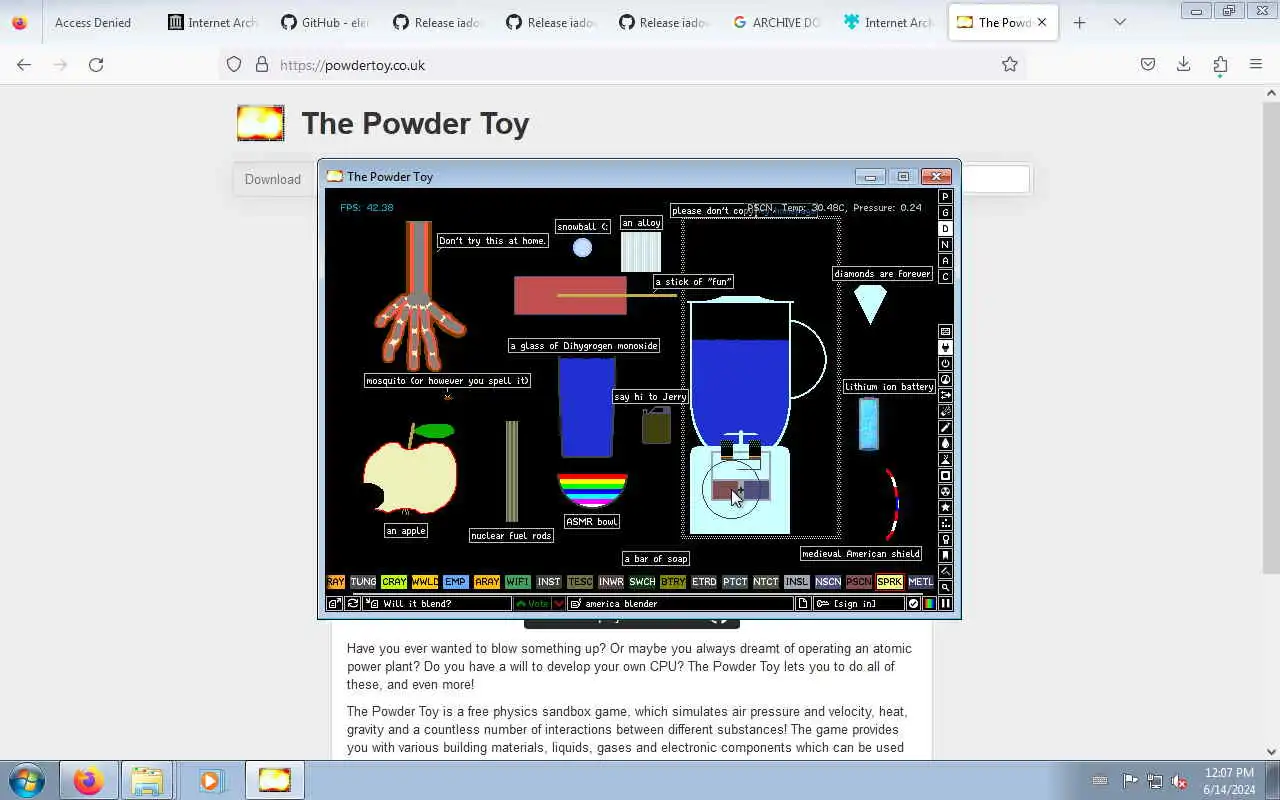Open the Powders category icon
The height and width of the screenshot is (800, 1280).
[945, 459]
